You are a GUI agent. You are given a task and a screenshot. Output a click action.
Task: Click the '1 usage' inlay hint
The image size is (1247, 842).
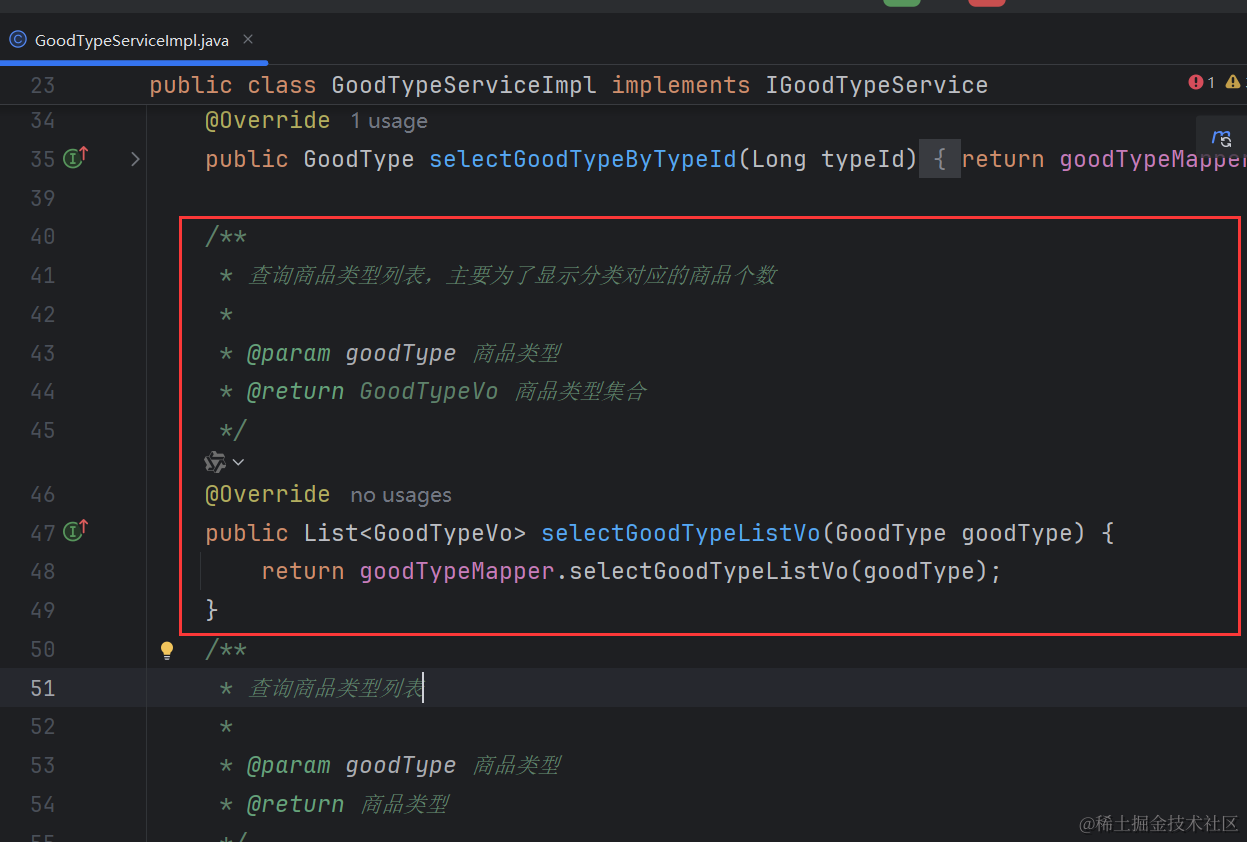(389, 121)
